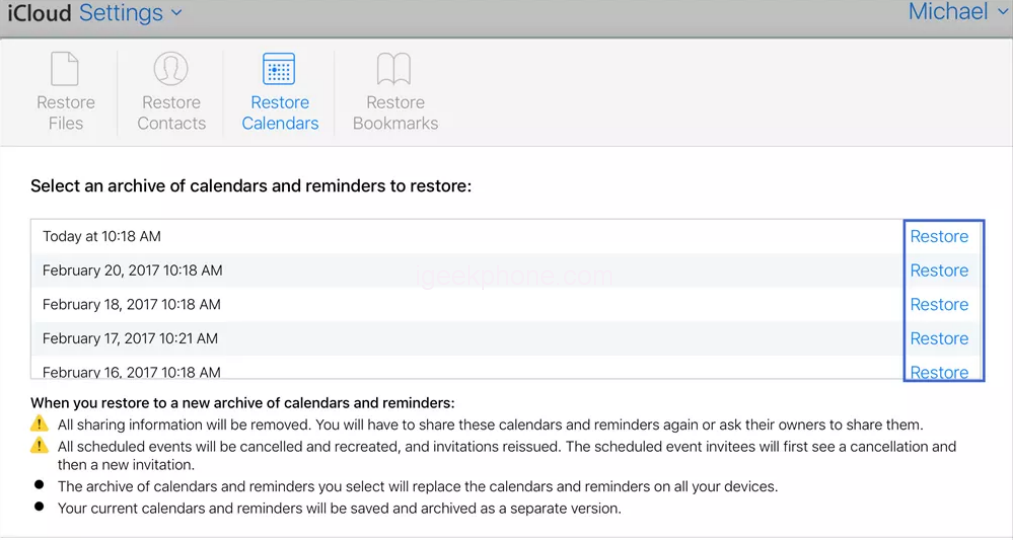The image size is (1014, 540).
Task: Restore the February 20, 2017 archive
Action: [x=939, y=271]
